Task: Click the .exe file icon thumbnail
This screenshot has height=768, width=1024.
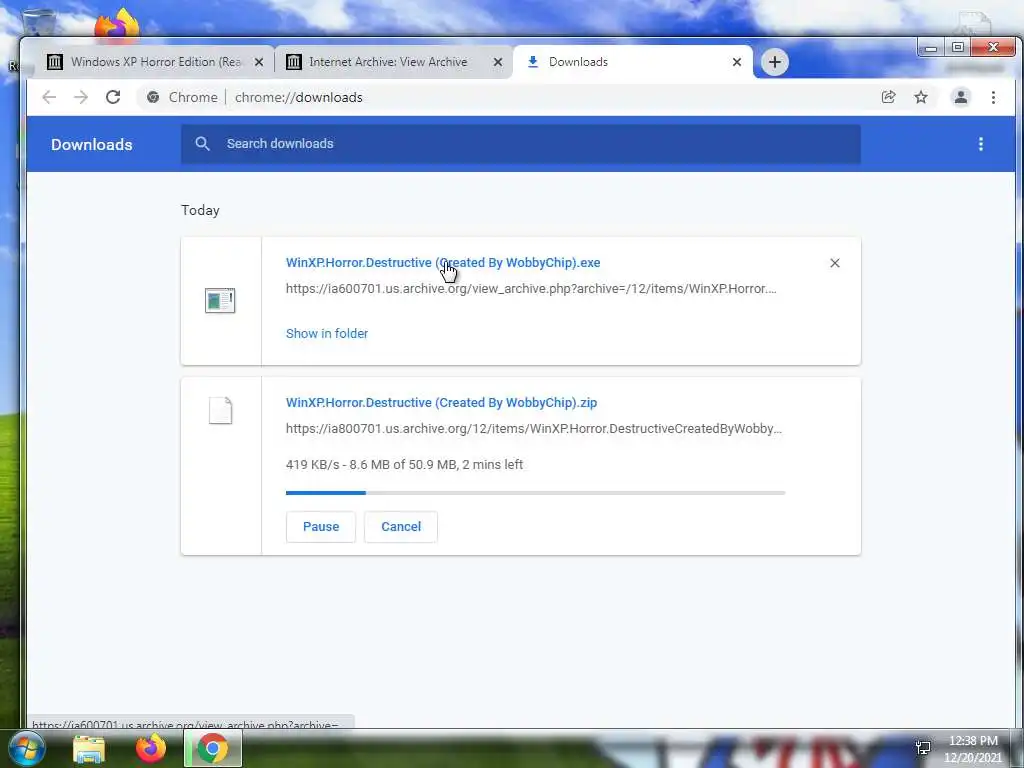Action: [220, 300]
